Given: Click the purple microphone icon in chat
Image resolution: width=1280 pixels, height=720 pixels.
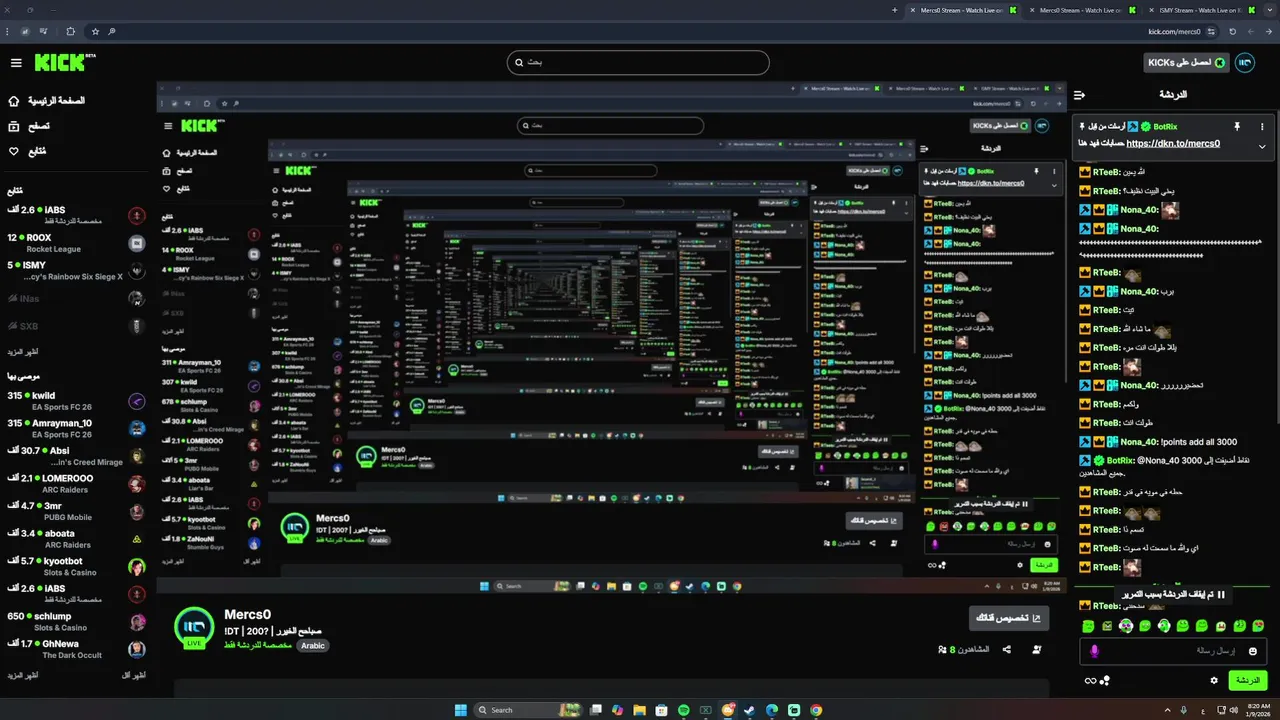Looking at the screenshot, I should (x=1094, y=651).
